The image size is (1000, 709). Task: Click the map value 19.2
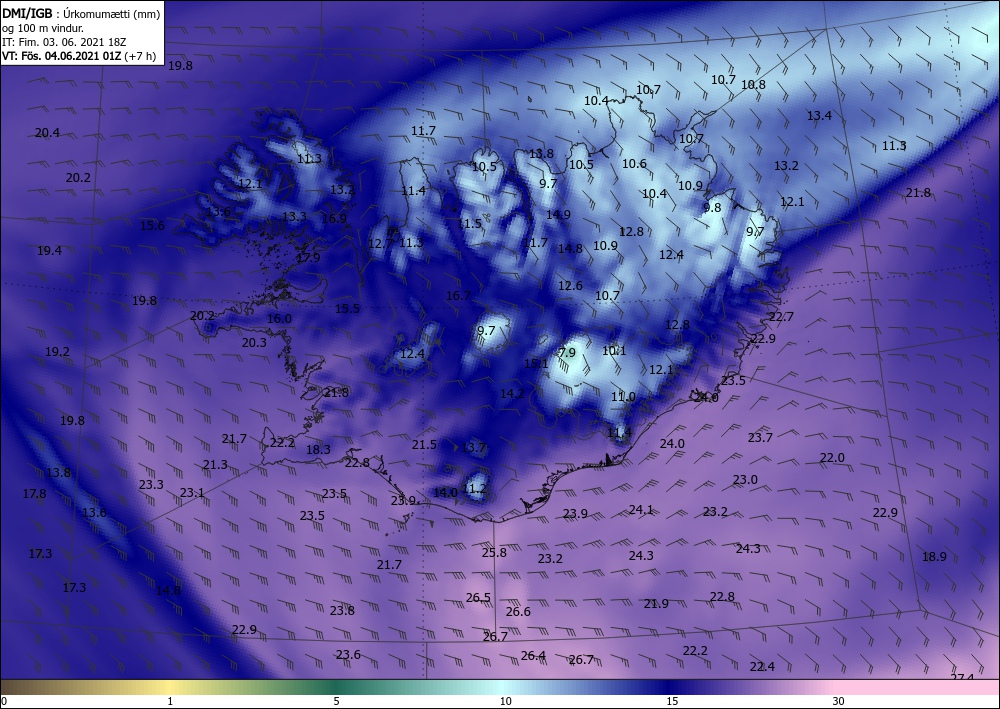[57, 351]
